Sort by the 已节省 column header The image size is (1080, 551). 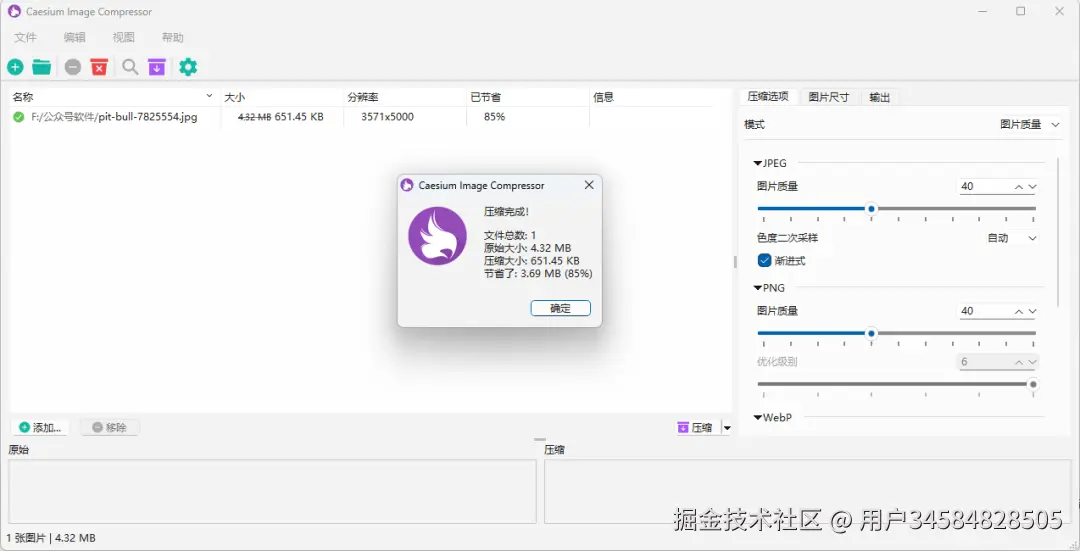(x=528, y=97)
